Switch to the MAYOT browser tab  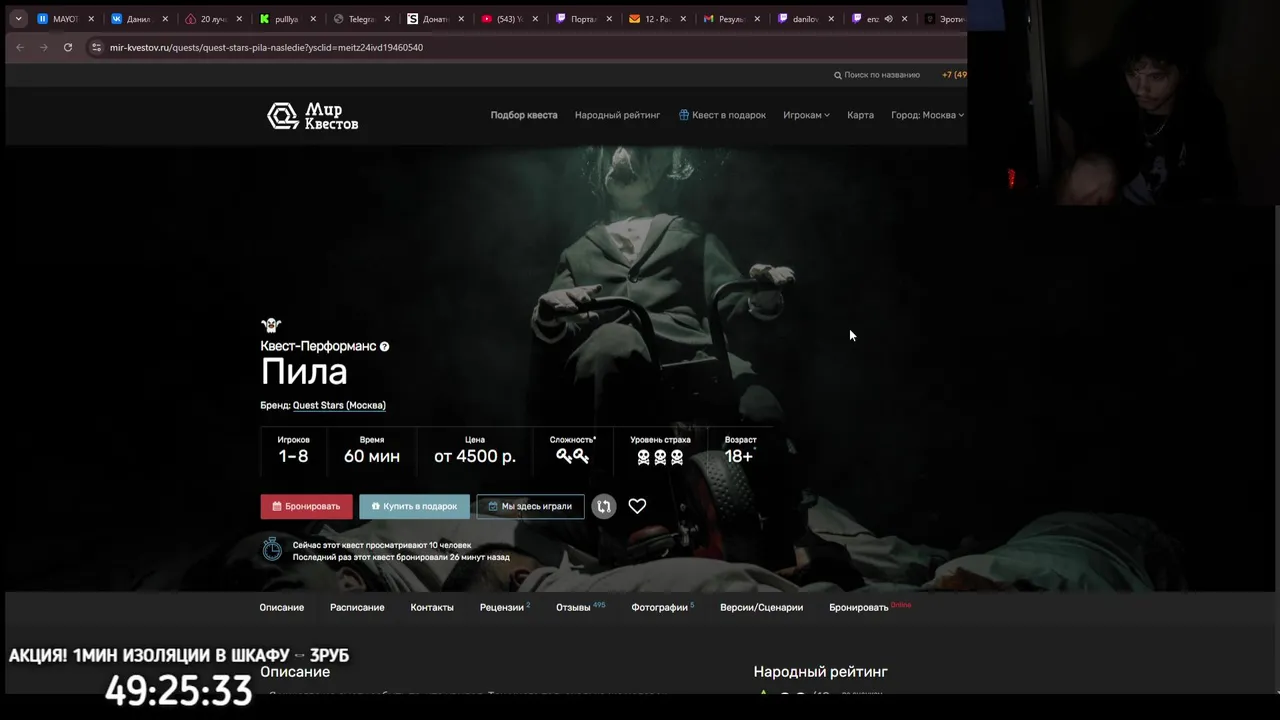click(x=65, y=19)
